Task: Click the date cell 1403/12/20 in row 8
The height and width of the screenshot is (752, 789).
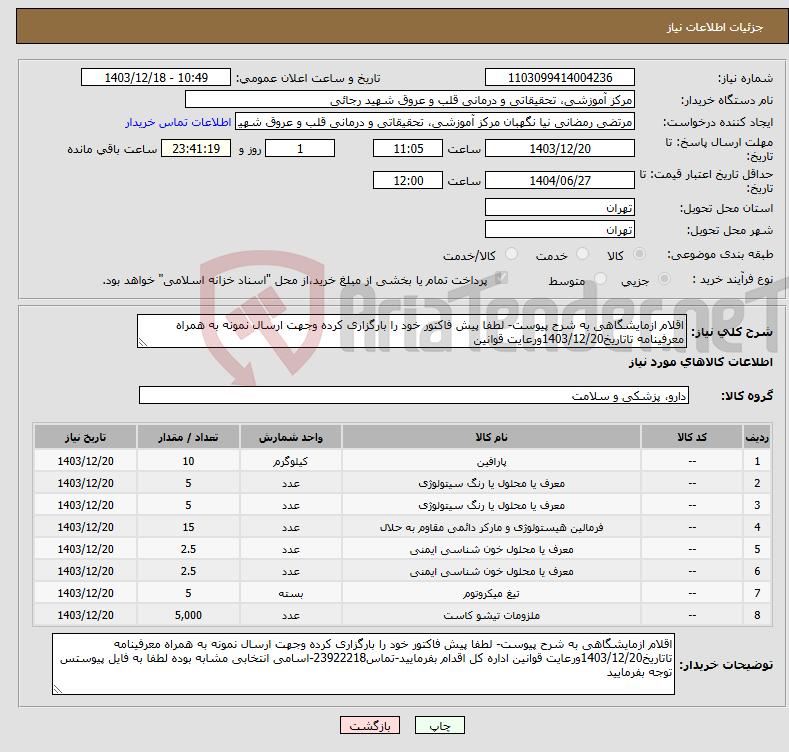Action: [x=86, y=615]
